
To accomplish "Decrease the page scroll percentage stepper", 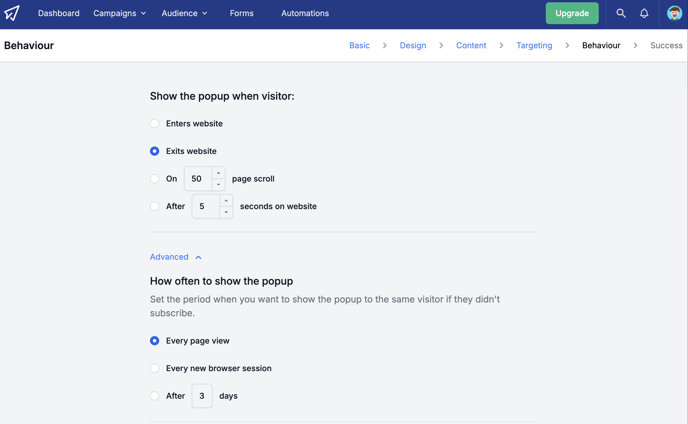I will tap(218, 184).
